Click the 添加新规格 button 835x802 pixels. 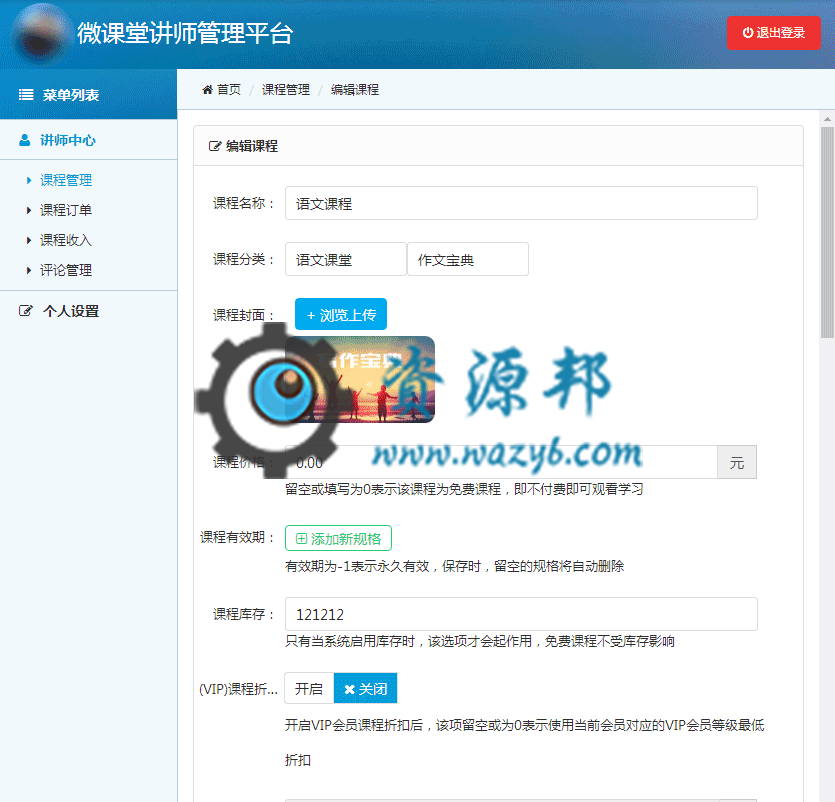(339, 538)
